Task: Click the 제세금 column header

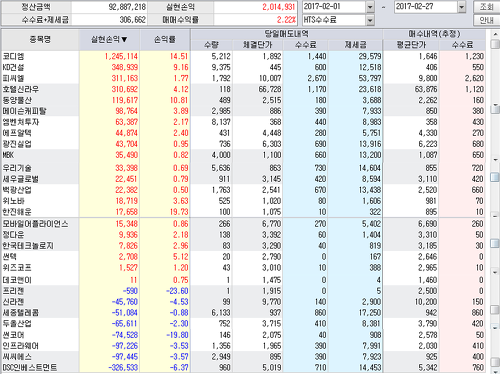Action: [x=355, y=45]
